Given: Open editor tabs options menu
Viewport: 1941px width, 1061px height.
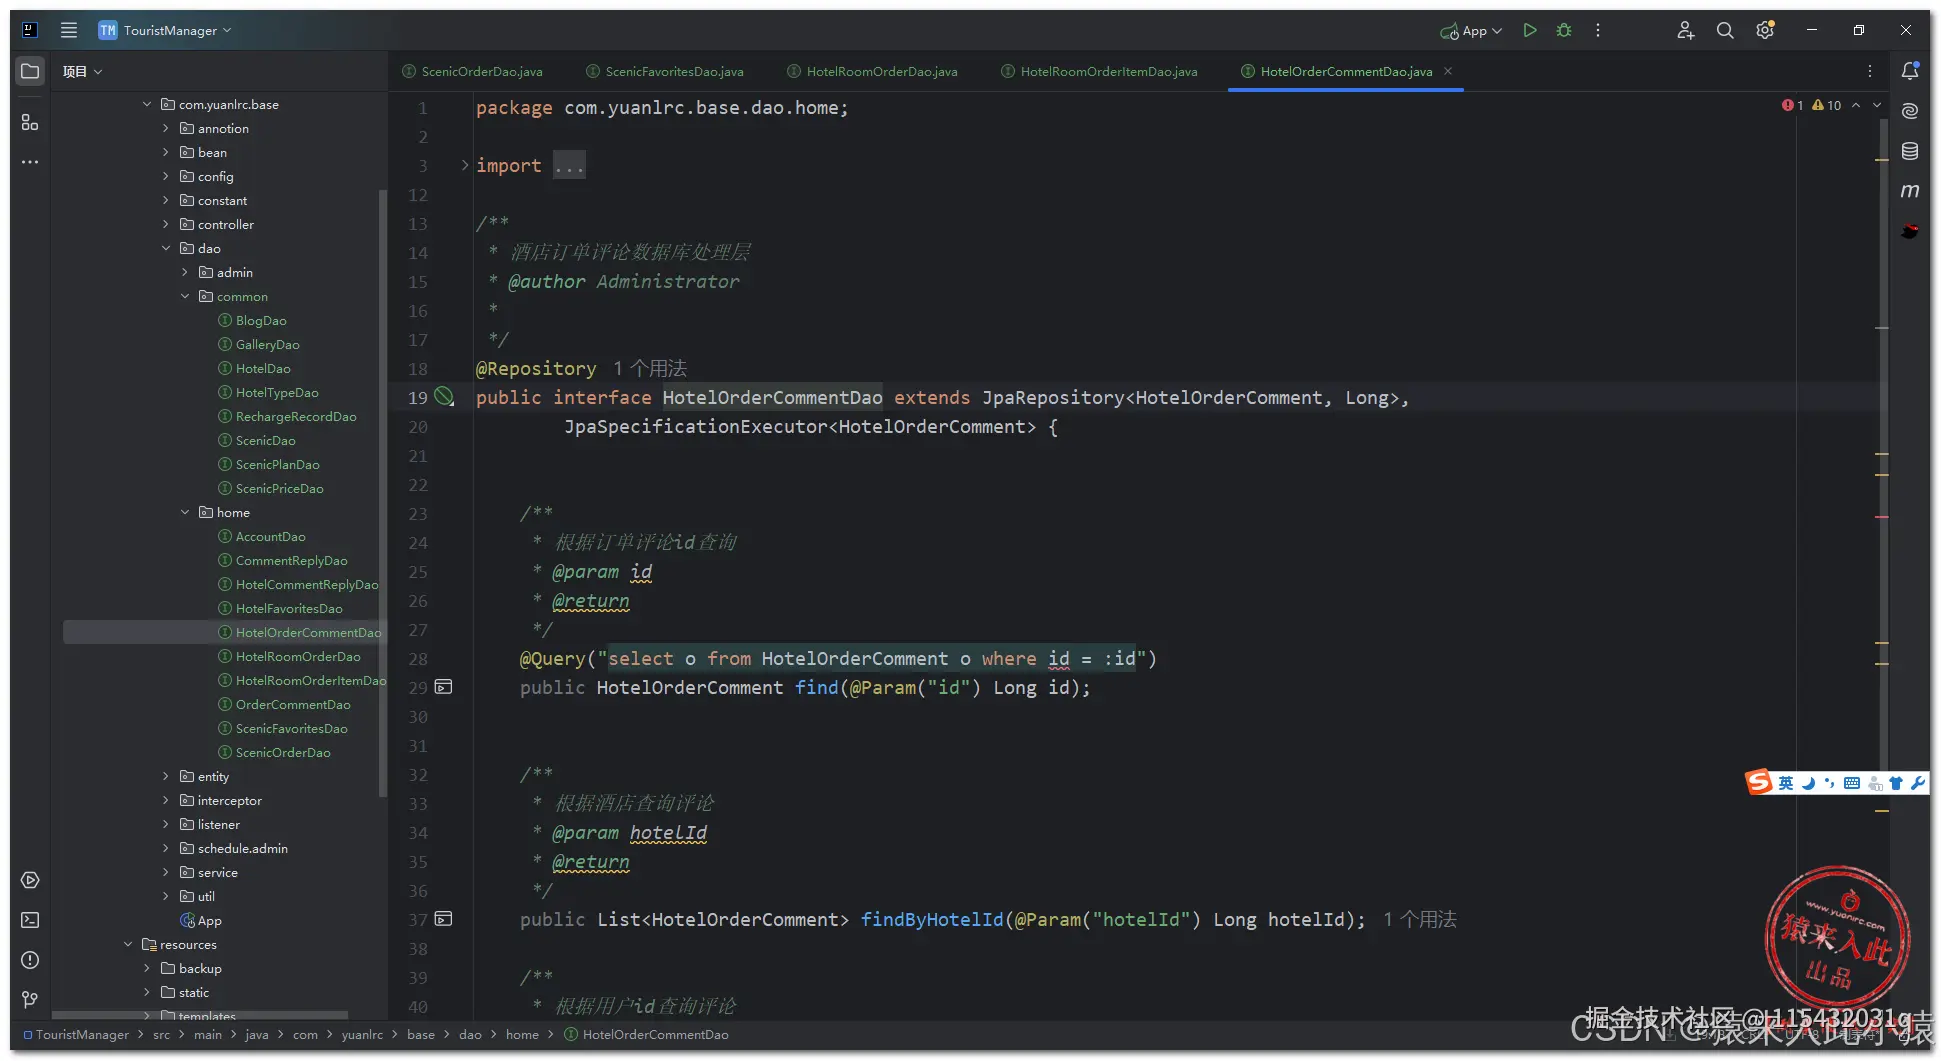Looking at the screenshot, I should 1870,71.
